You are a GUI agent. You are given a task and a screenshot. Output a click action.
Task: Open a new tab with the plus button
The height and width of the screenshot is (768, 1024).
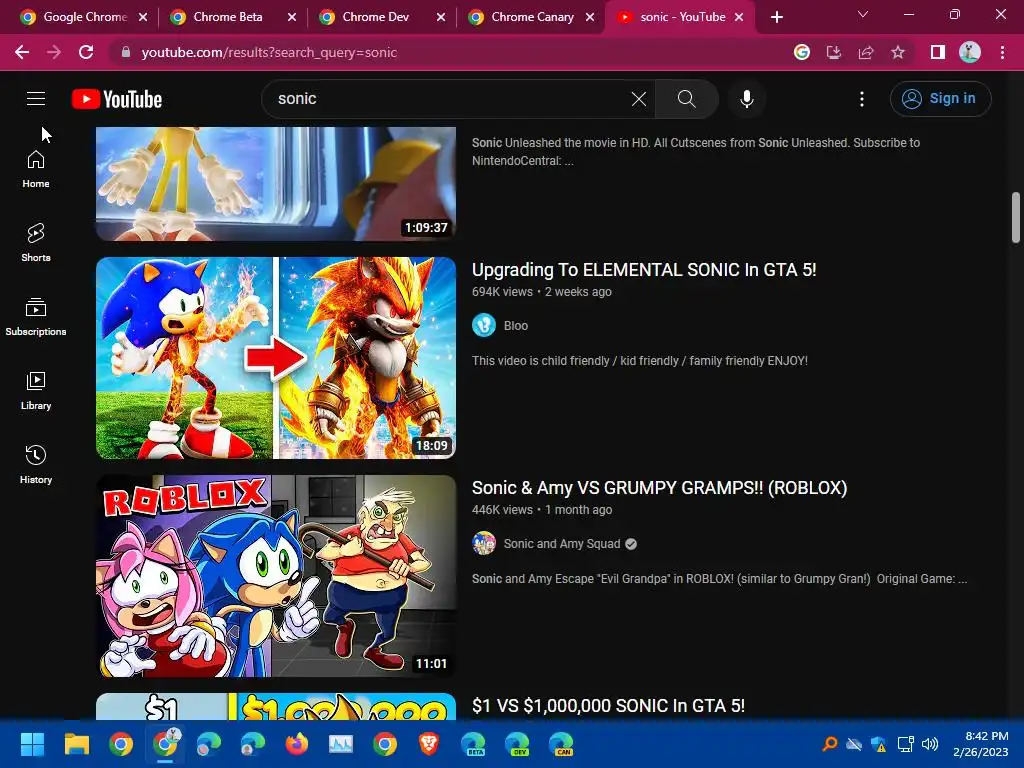pos(776,17)
